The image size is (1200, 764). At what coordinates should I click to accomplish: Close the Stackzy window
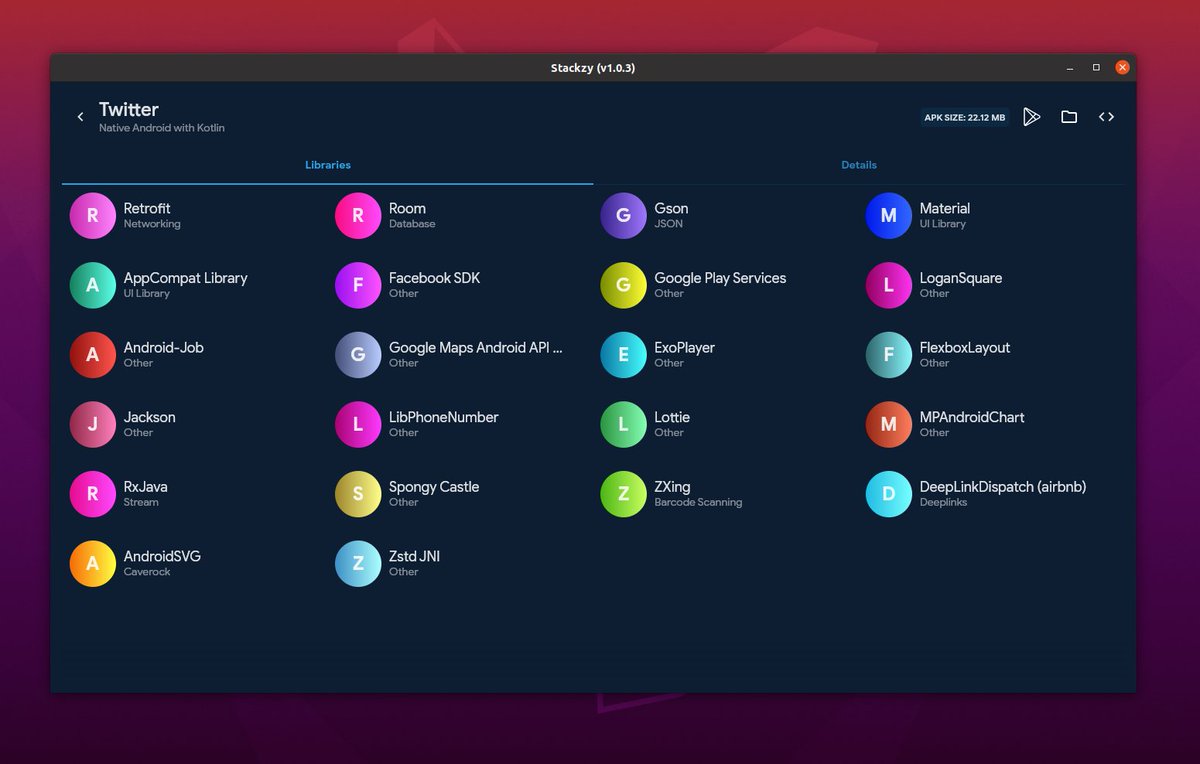click(1122, 68)
